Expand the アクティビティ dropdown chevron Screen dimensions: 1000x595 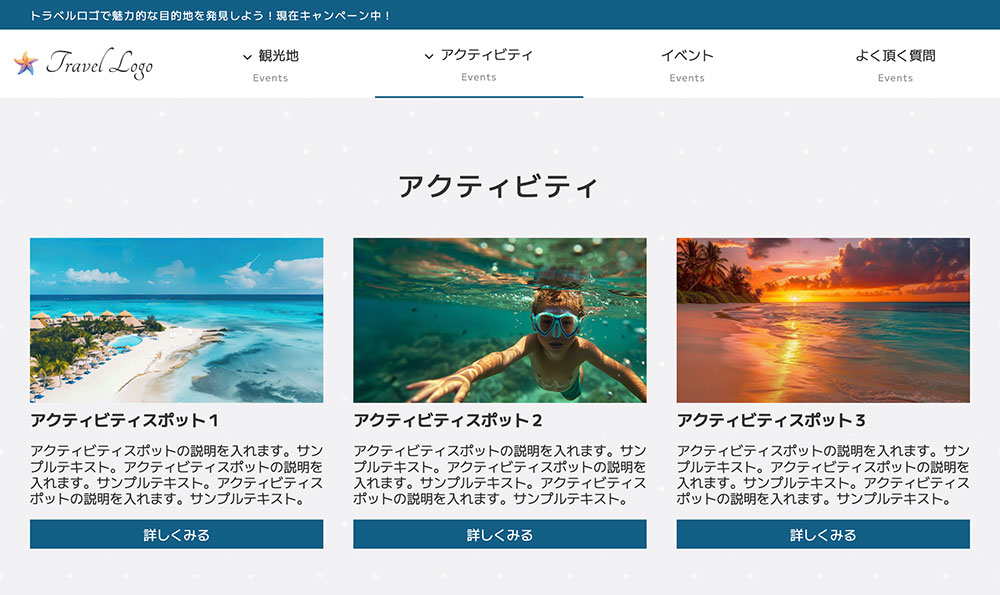tap(429, 56)
